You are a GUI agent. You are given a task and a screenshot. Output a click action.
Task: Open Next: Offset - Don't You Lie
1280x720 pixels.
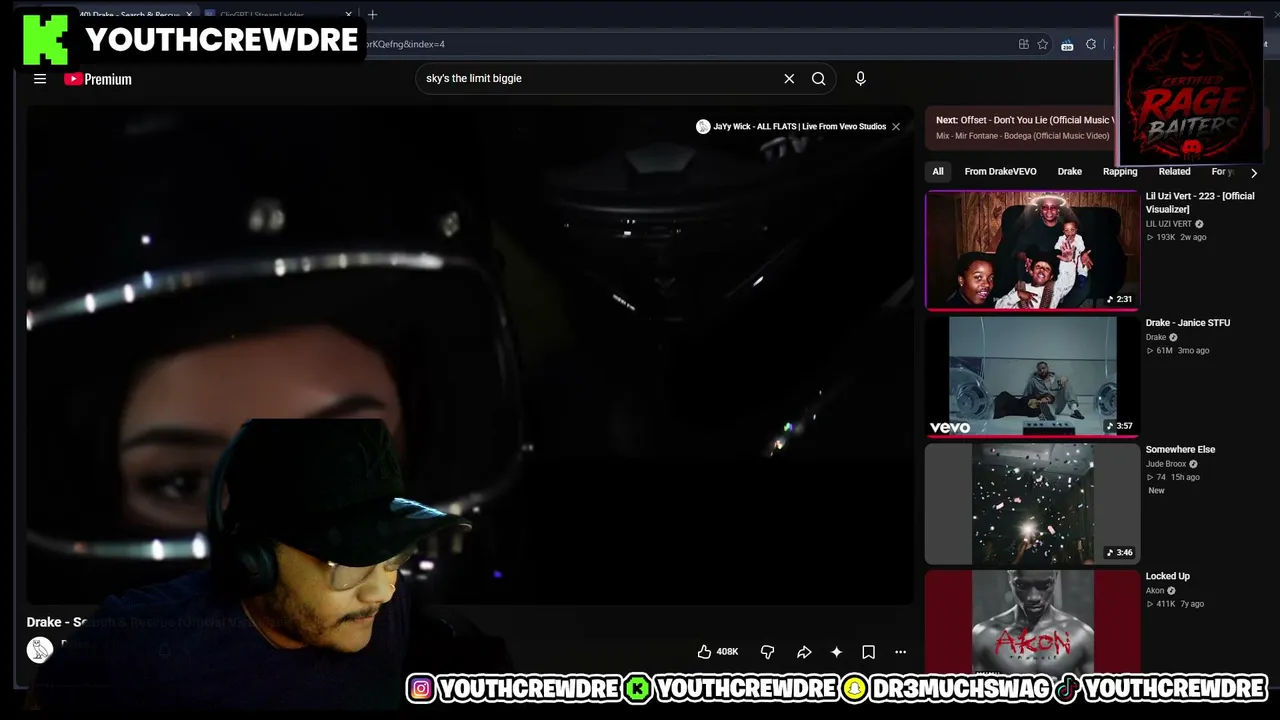(x=1024, y=120)
